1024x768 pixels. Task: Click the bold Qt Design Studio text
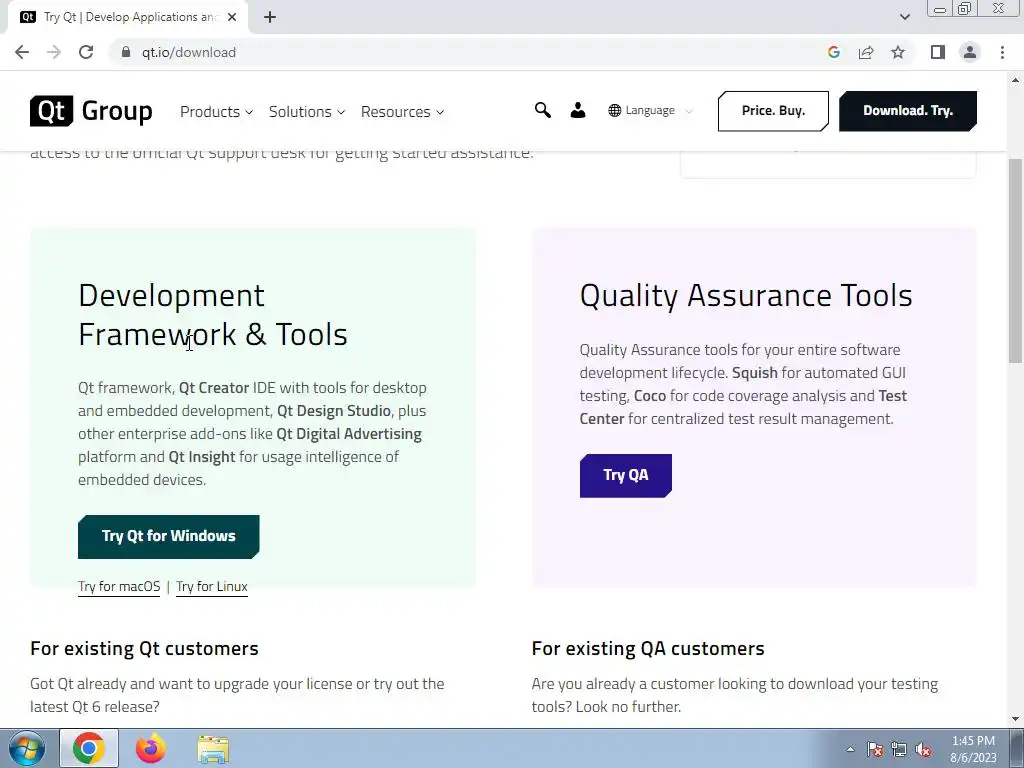tap(334, 411)
